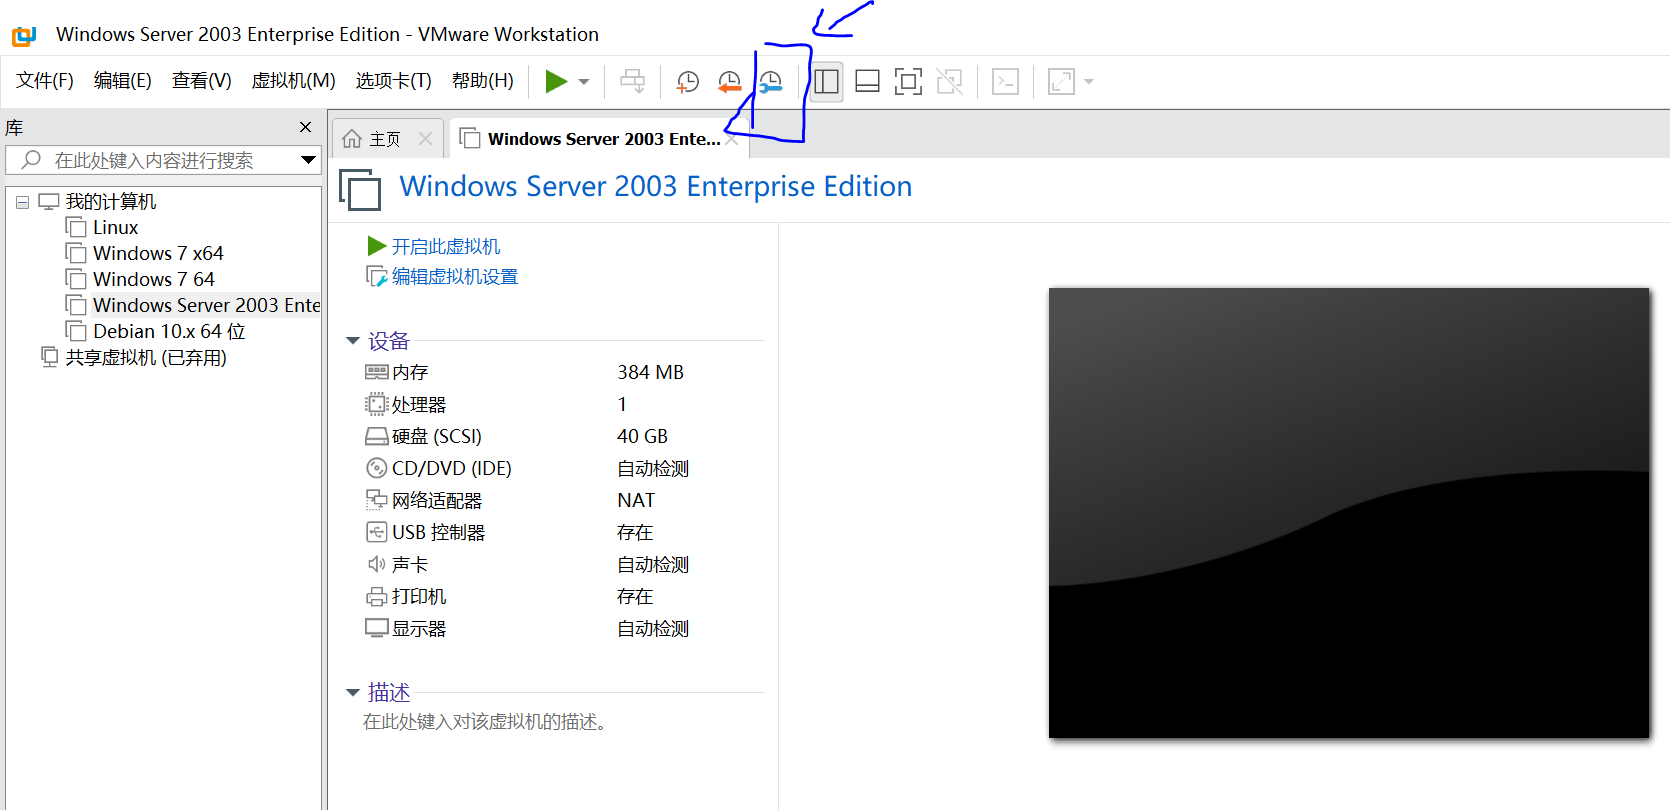1670x810 pixels.
Task: Select Windows 7 64 virtual machine
Action: tap(154, 280)
